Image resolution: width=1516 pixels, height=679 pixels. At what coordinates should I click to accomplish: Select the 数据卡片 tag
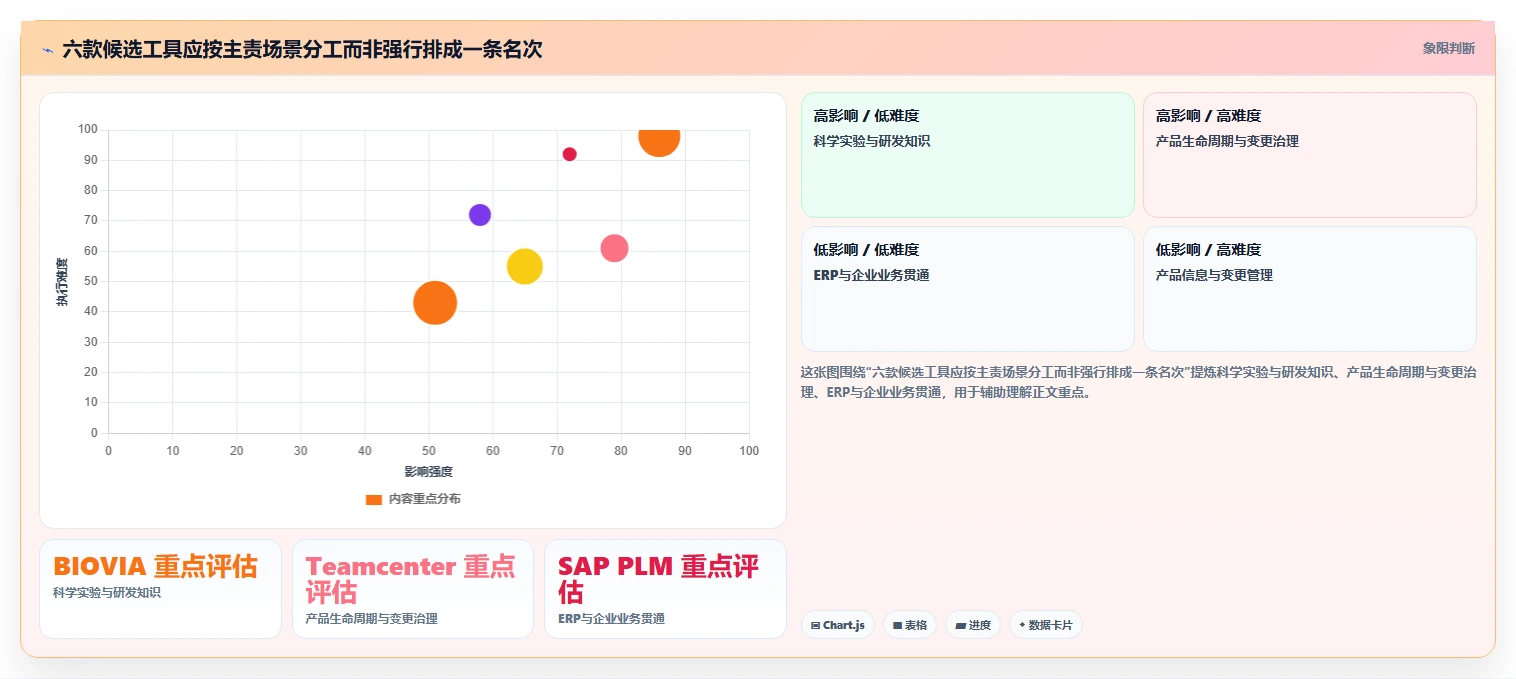1046,625
